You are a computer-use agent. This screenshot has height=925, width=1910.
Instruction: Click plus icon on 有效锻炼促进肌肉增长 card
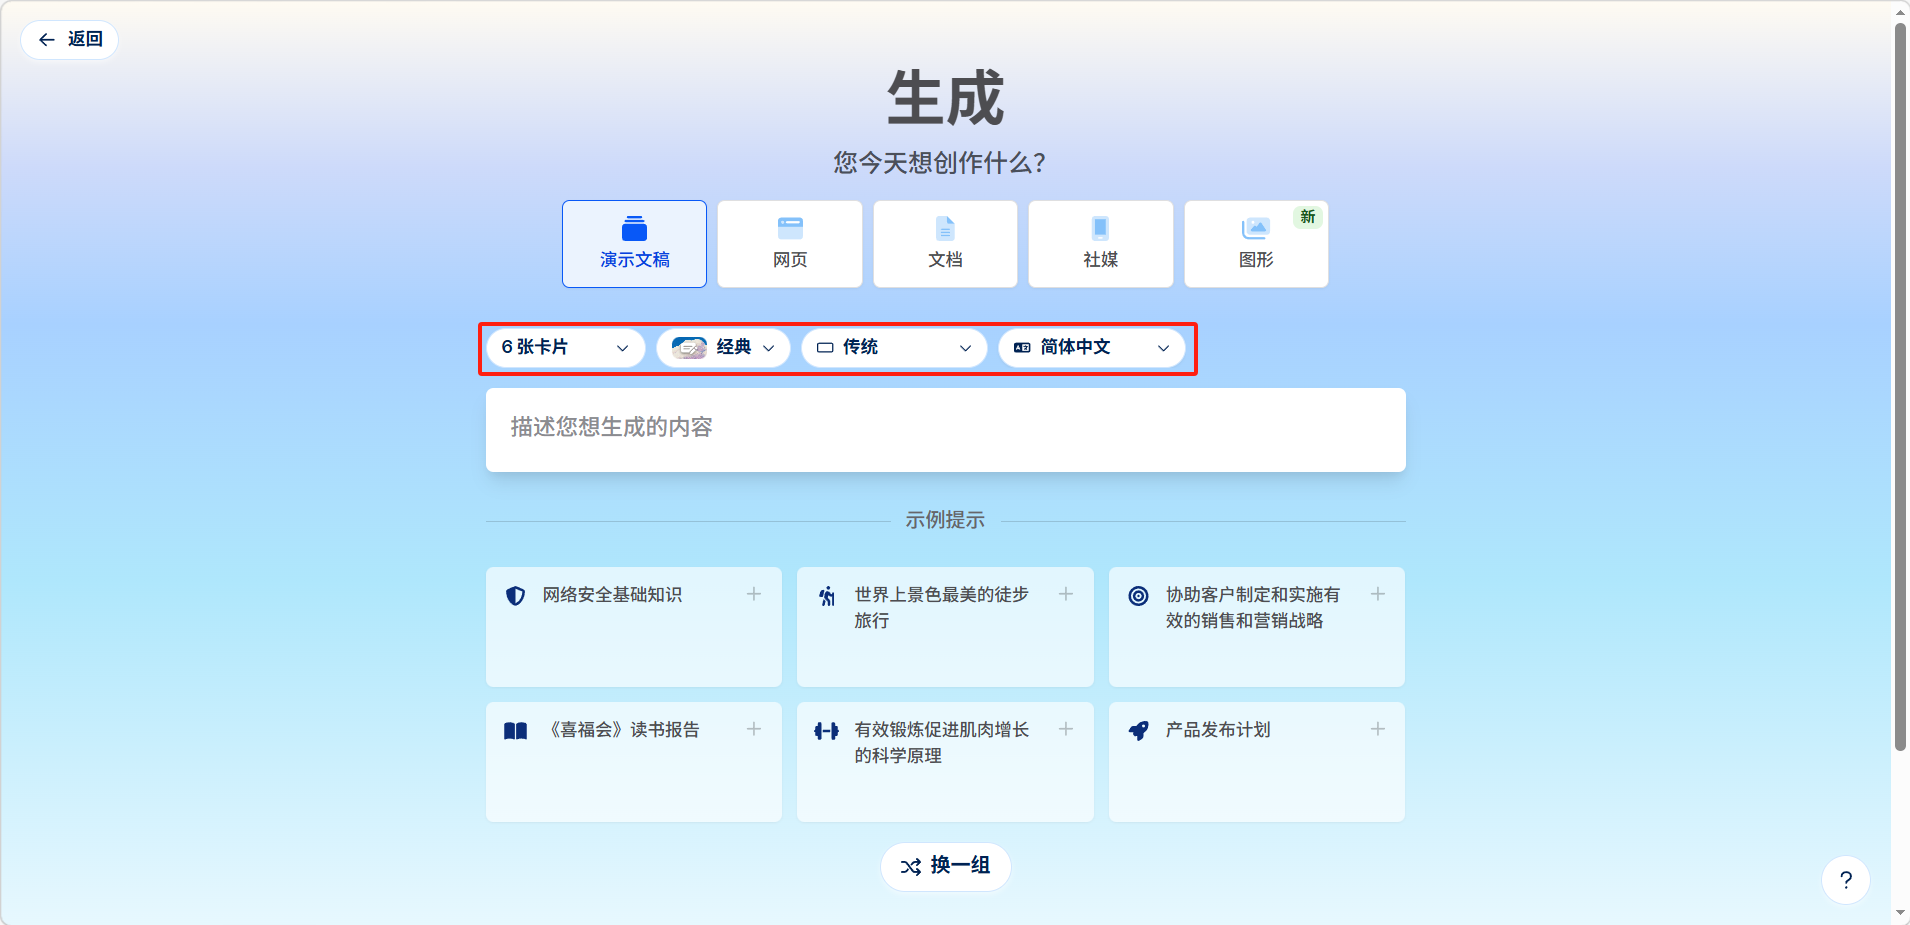1066,729
